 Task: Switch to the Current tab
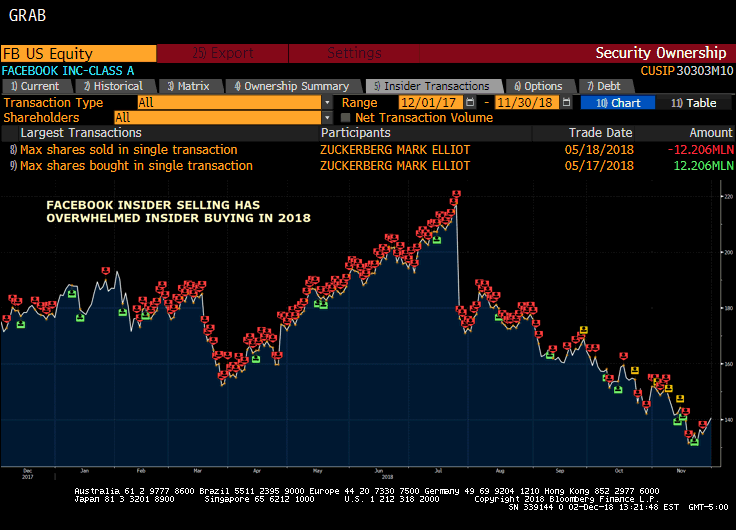point(36,86)
